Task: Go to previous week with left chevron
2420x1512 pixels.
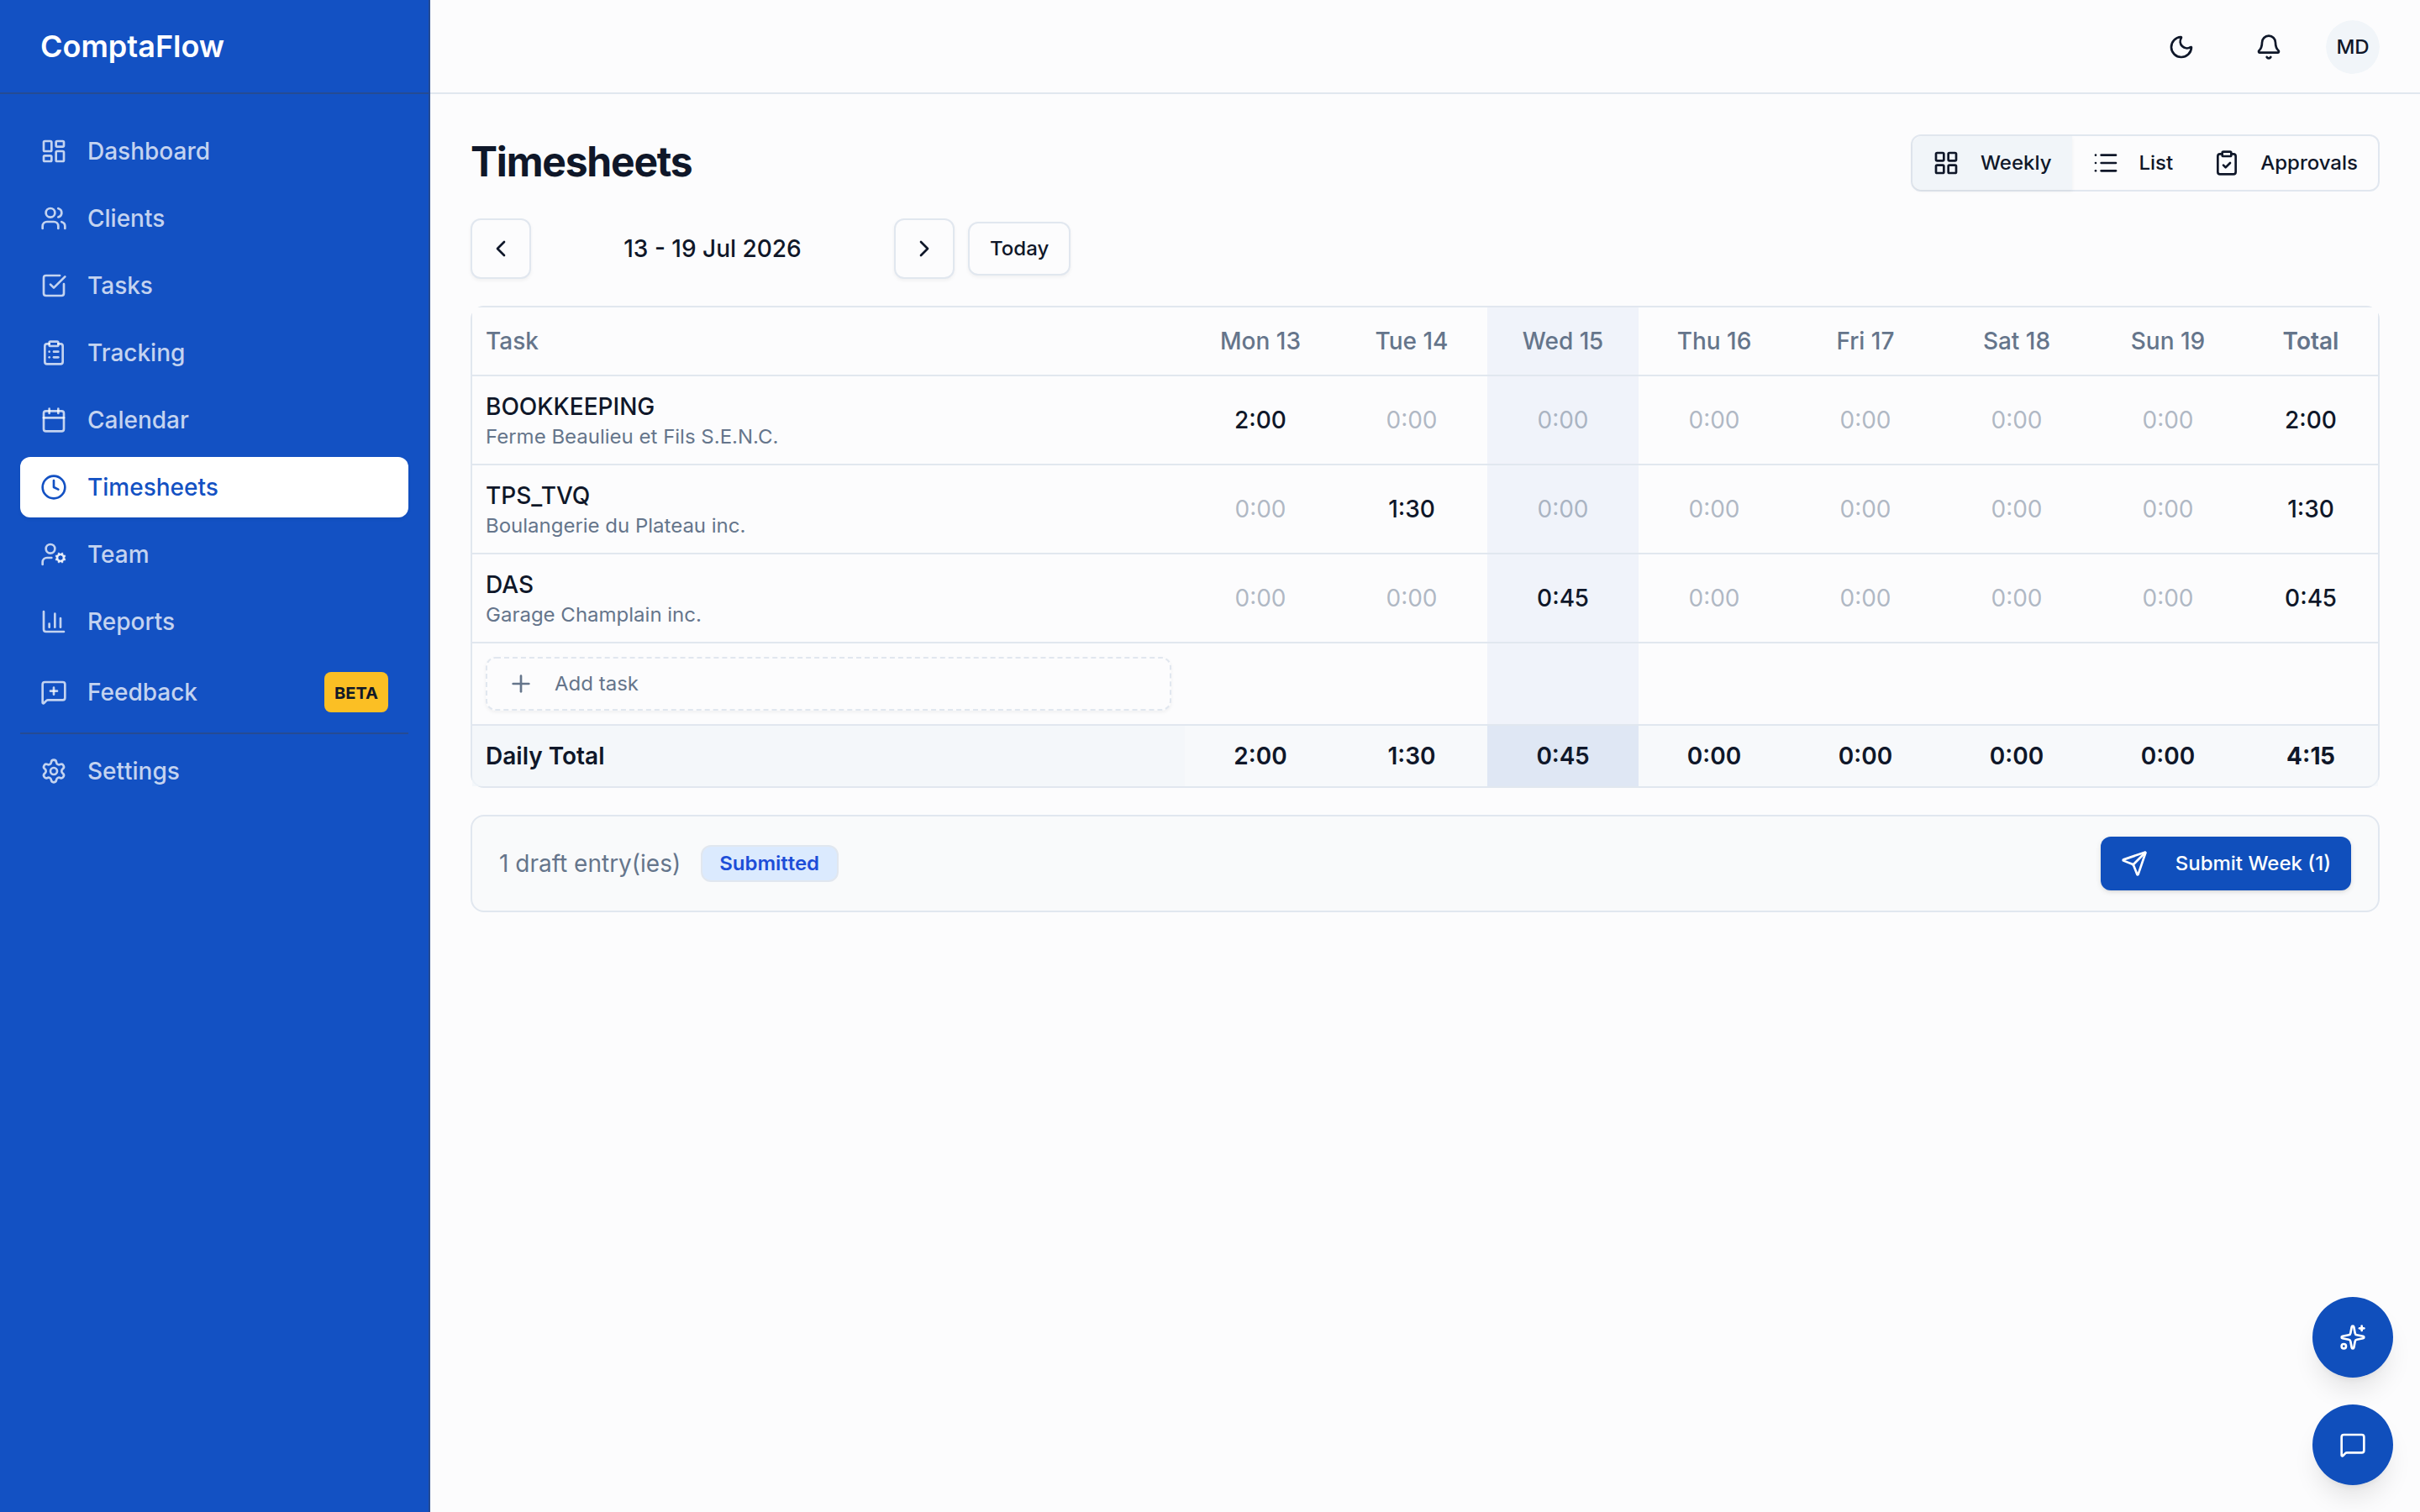Action: [x=501, y=249]
